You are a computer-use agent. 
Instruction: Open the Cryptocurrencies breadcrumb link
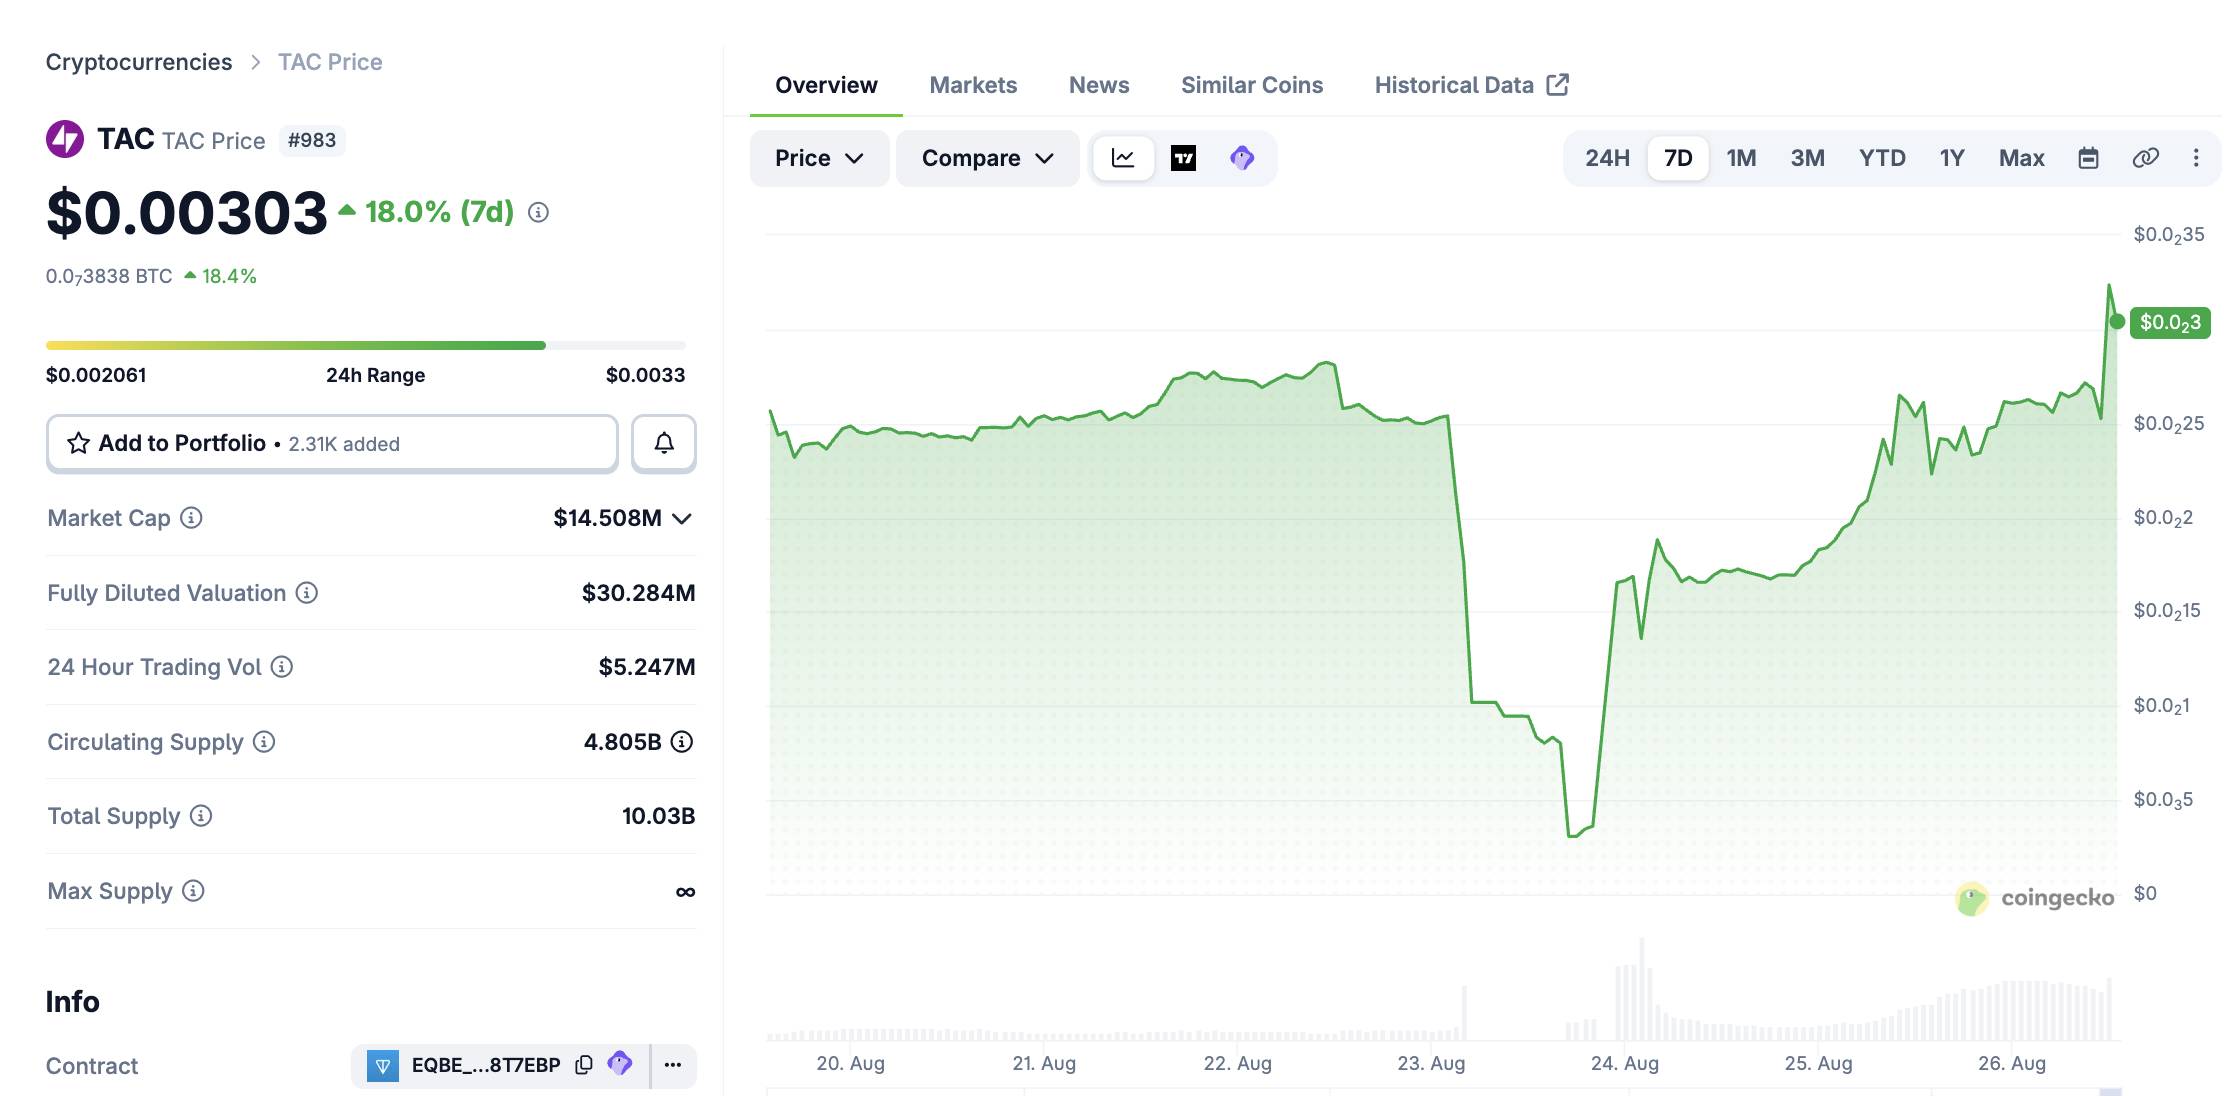pyautogui.click(x=139, y=62)
